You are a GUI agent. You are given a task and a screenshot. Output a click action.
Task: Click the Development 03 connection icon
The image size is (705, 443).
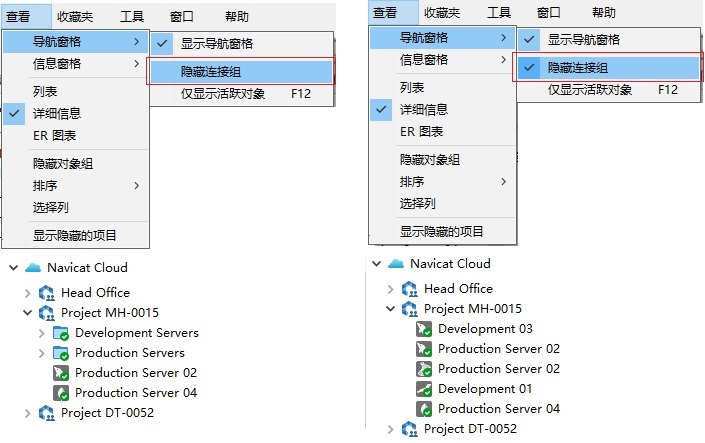pyautogui.click(x=424, y=329)
